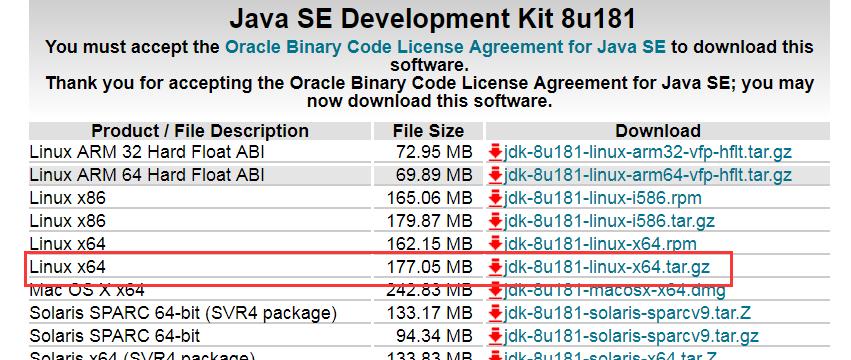Click the Download column header
Image resolution: width=851 pixels, height=360 pixels.
[657, 131]
